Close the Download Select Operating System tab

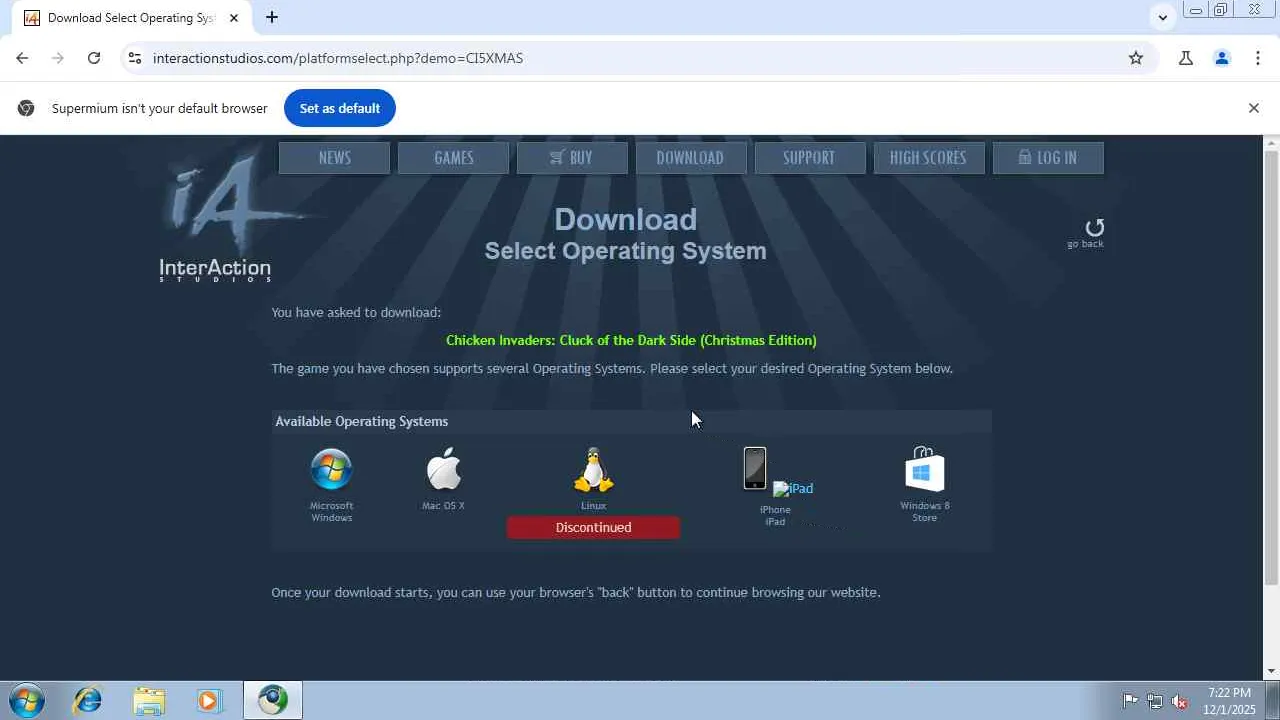pos(234,17)
